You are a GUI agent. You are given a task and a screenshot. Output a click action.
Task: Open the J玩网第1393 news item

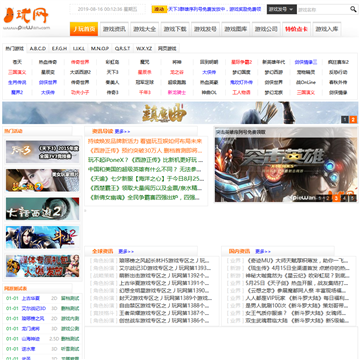165,268
